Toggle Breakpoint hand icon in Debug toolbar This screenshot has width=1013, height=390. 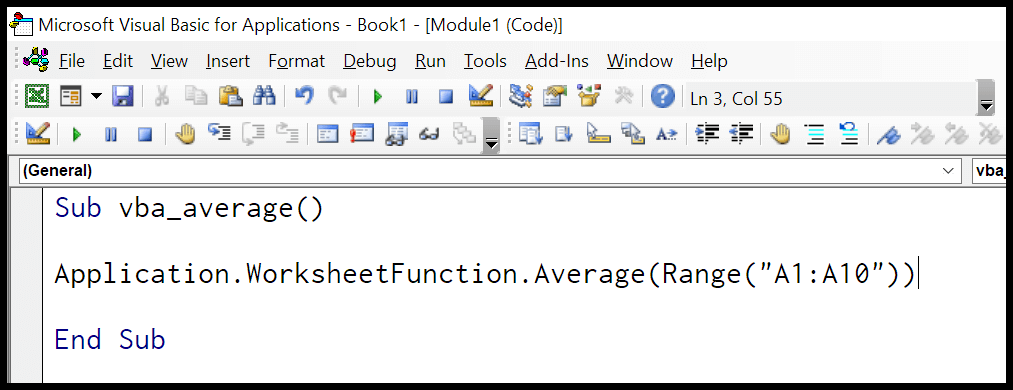[185, 134]
